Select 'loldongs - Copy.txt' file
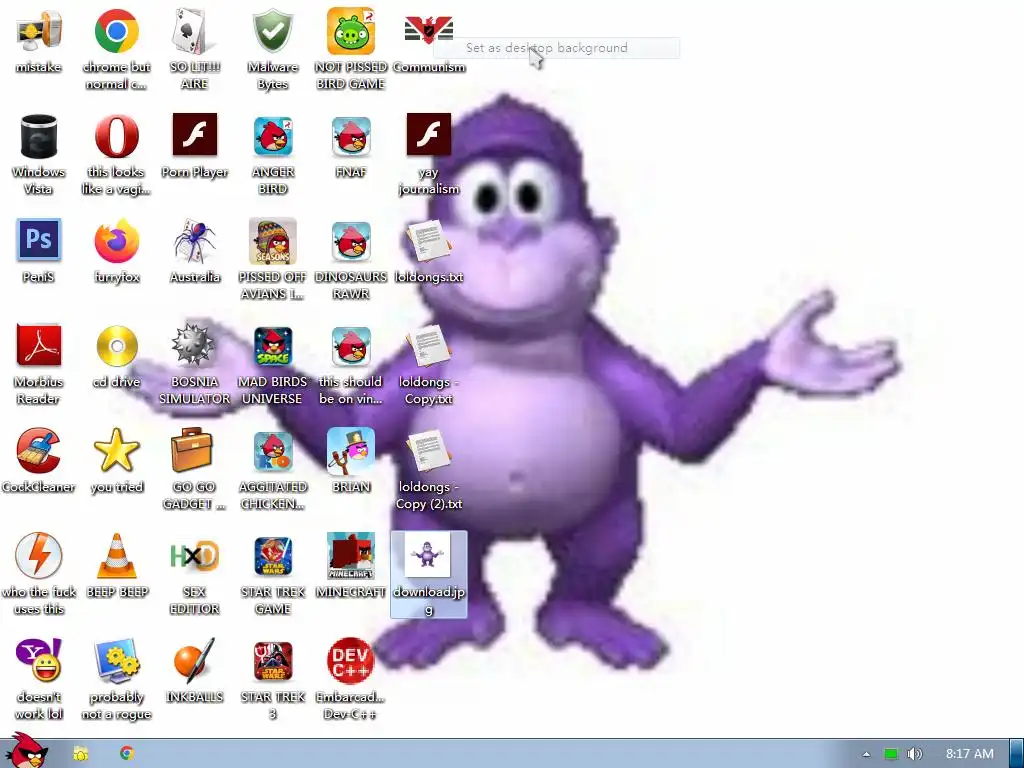Viewport: 1024px width, 768px height. coord(428,347)
